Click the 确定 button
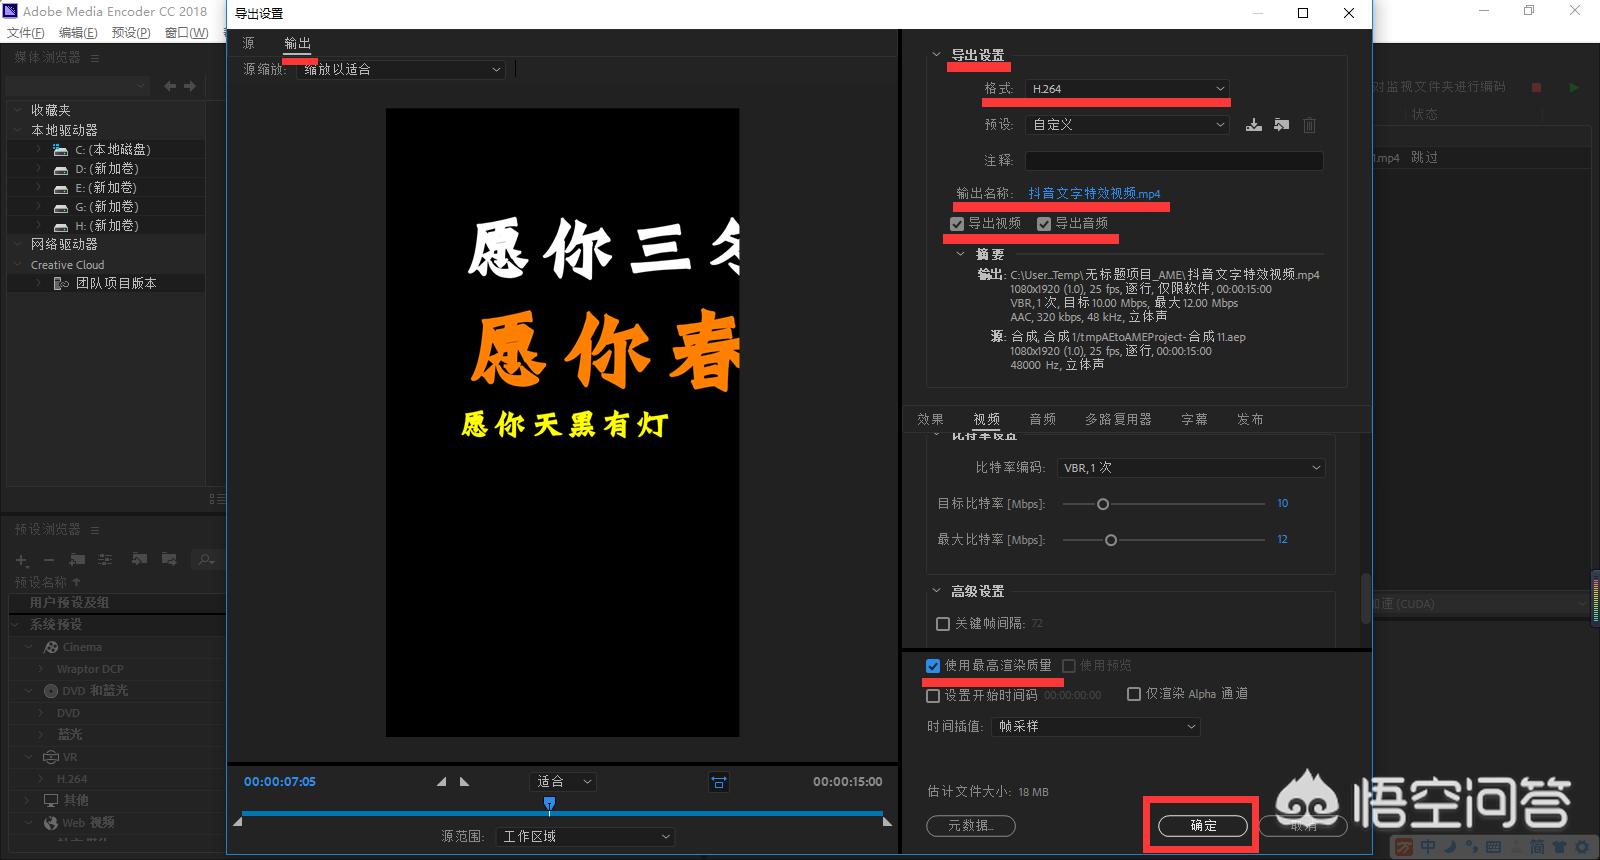 tap(1203, 826)
